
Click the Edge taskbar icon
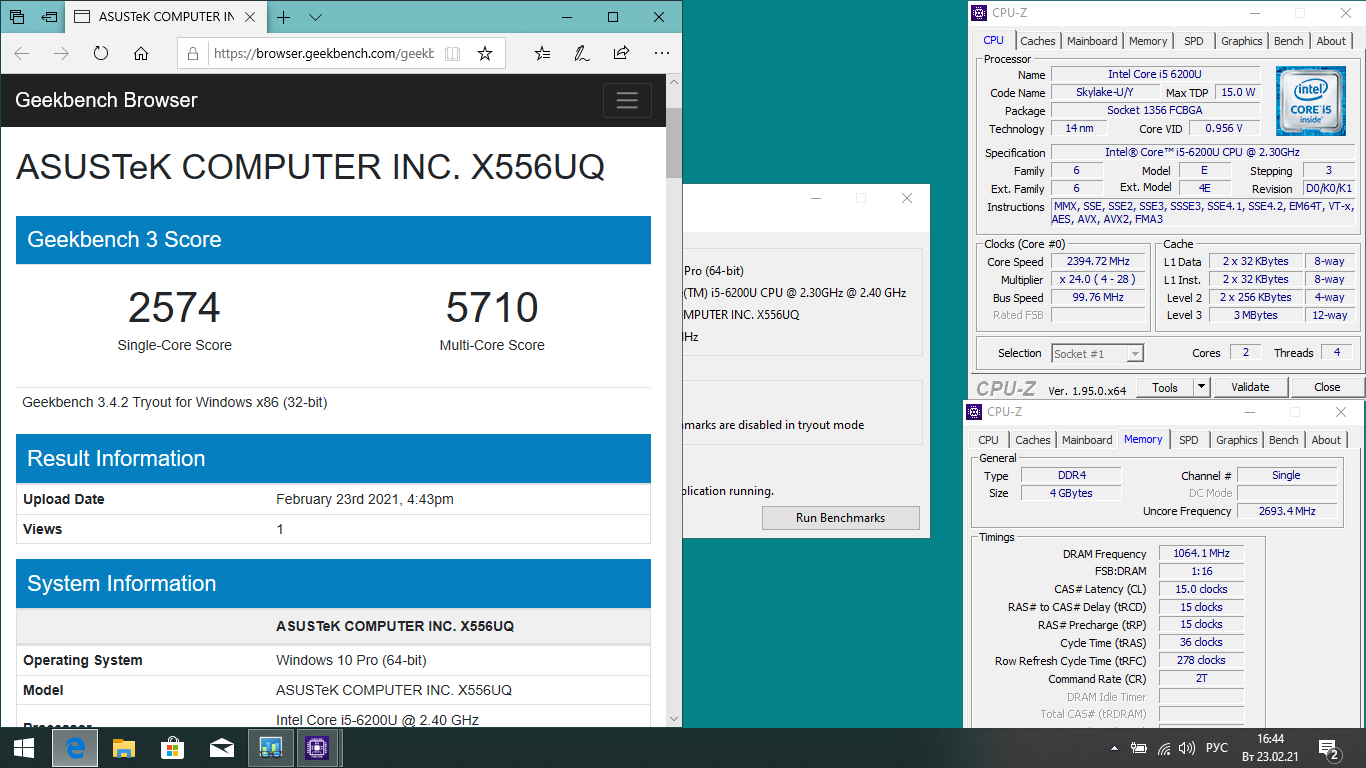pyautogui.click(x=74, y=747)
